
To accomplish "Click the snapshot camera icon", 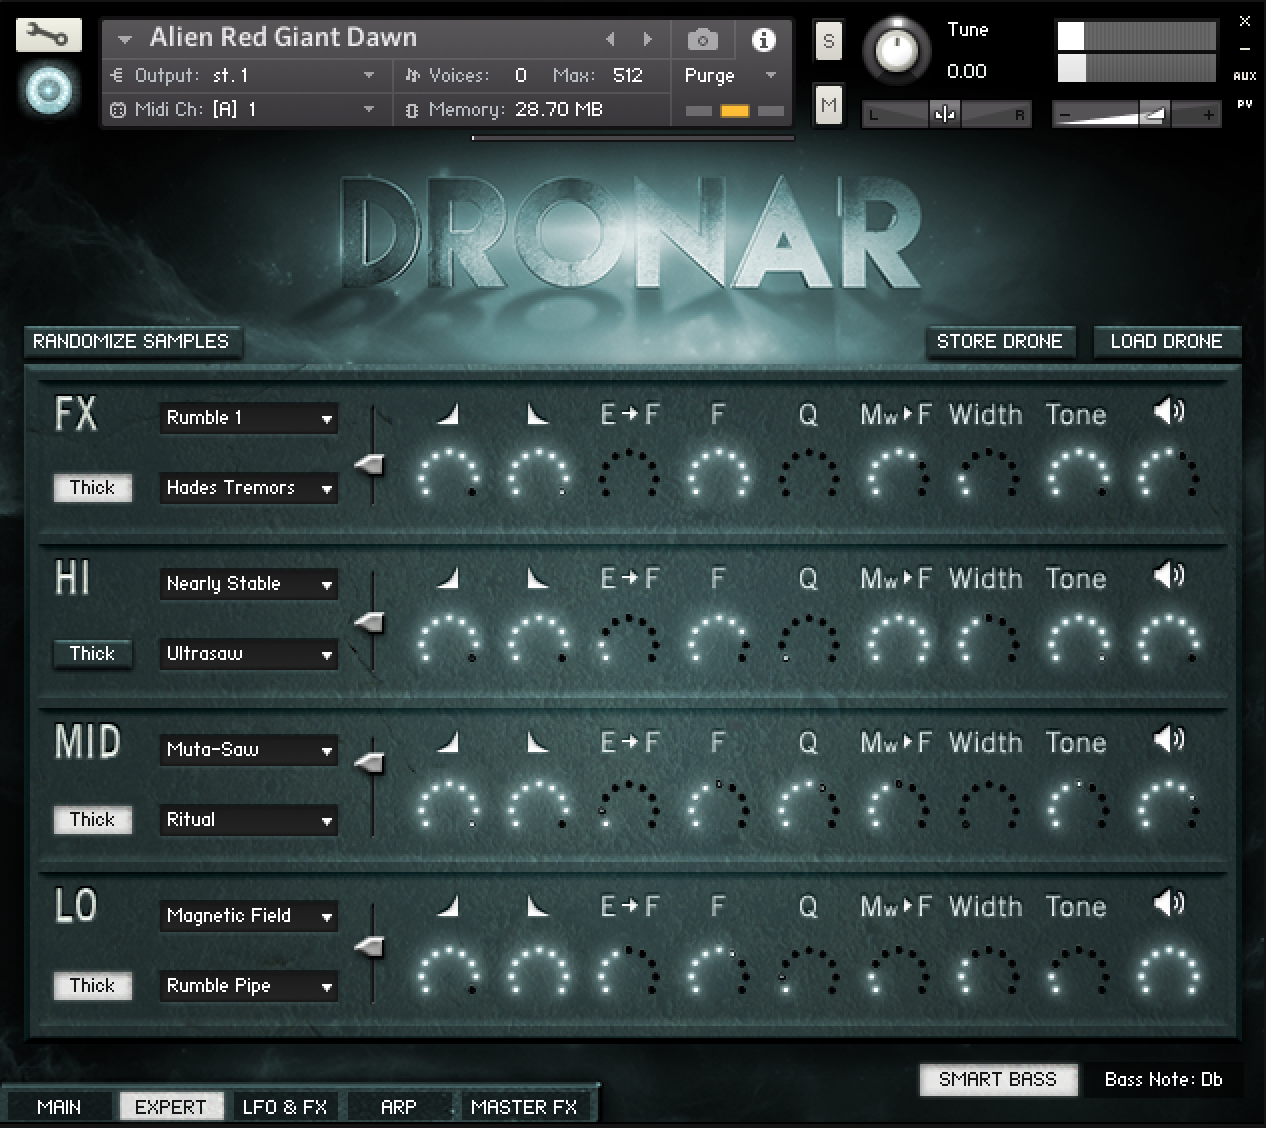I will 702,39.
